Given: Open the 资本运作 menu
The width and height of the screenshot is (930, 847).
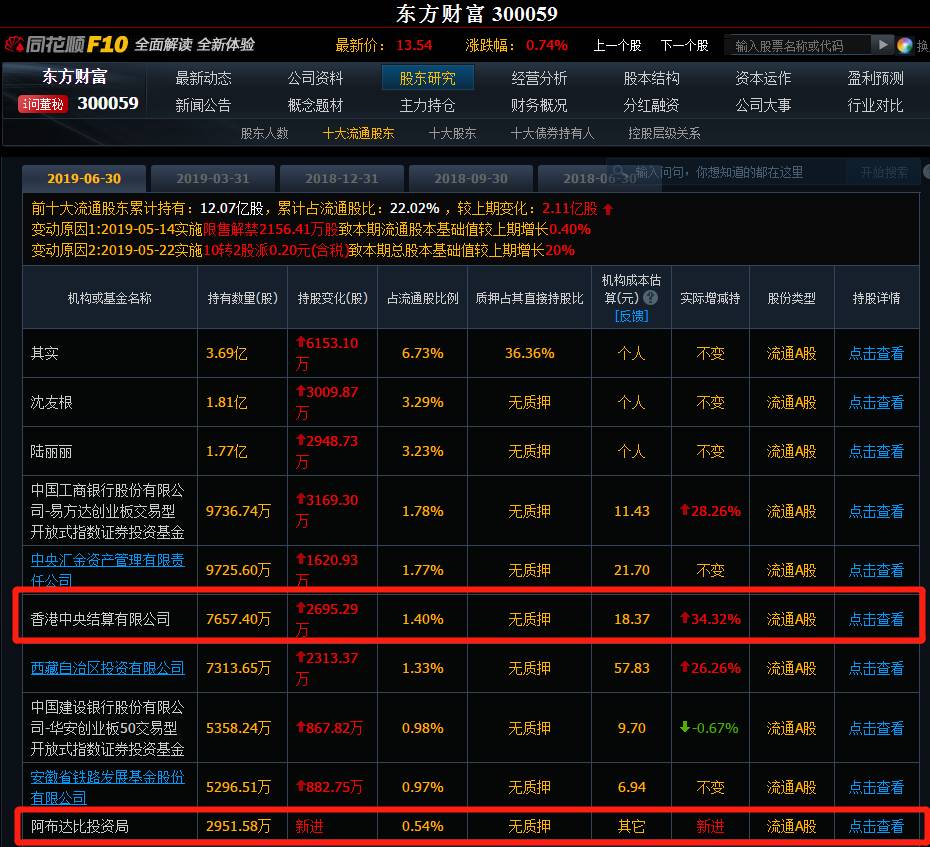Looking at the screenshot, I should click(763, 78).
